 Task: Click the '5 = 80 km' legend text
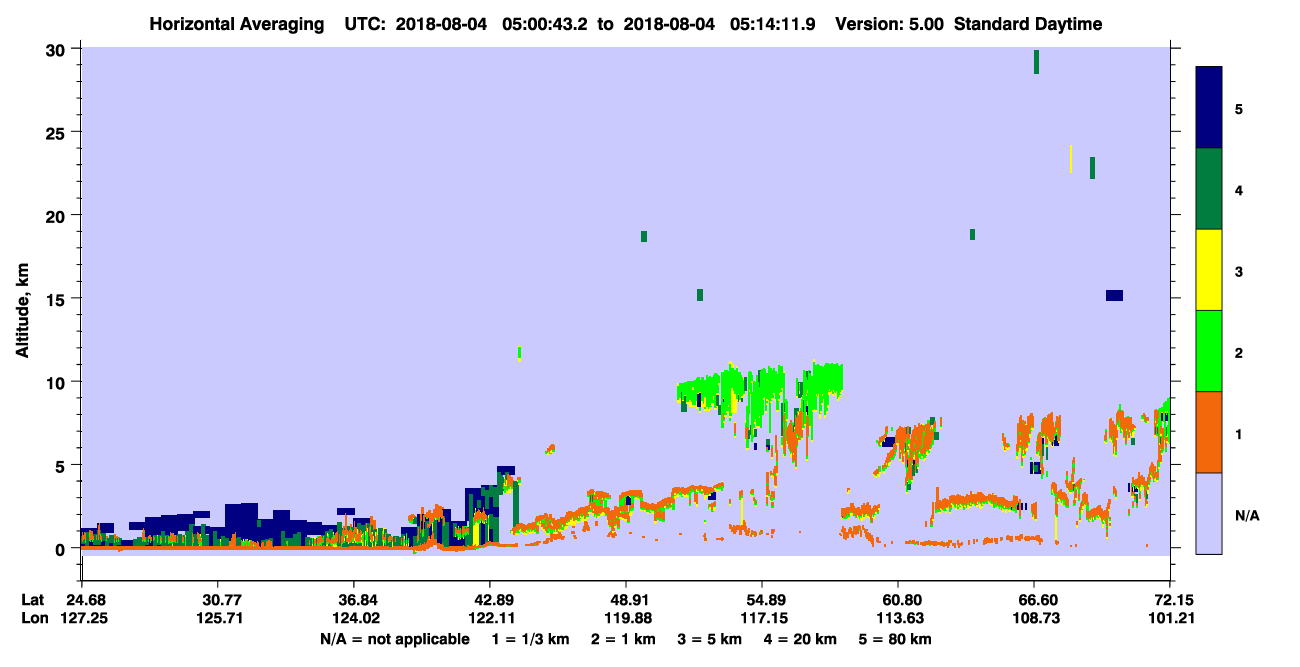[x=895, y=638]
